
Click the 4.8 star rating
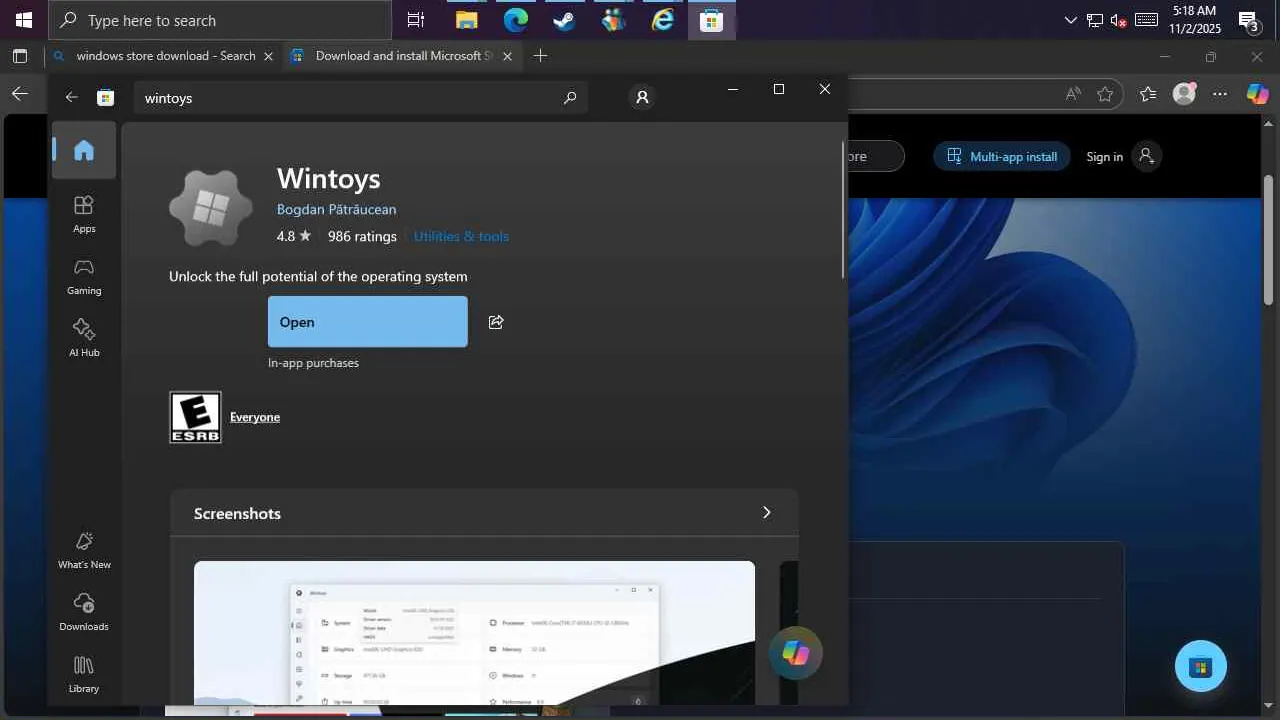(x=294, y=236)
